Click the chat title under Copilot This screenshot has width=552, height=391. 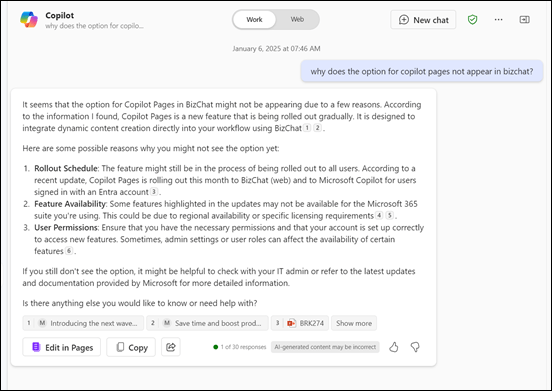click(94, 26)
